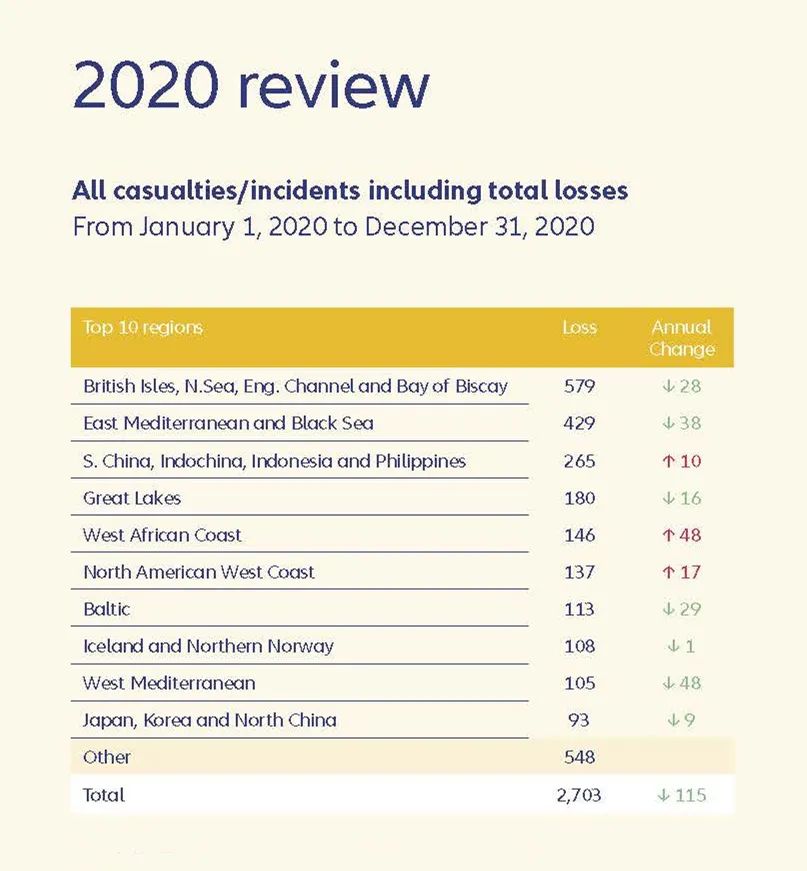Click Iceland and Northern Norway
Image resolution: width=807 pixels, height=871 pixels.
click(x=208, y=646)
